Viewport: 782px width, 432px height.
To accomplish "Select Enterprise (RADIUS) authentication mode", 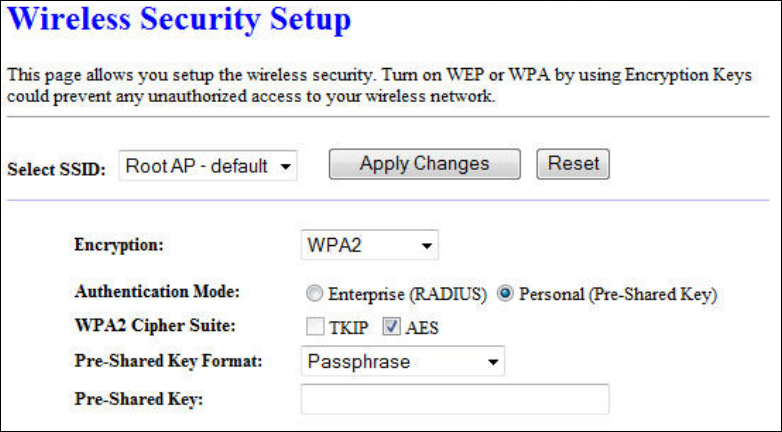I will click(315, 295).
